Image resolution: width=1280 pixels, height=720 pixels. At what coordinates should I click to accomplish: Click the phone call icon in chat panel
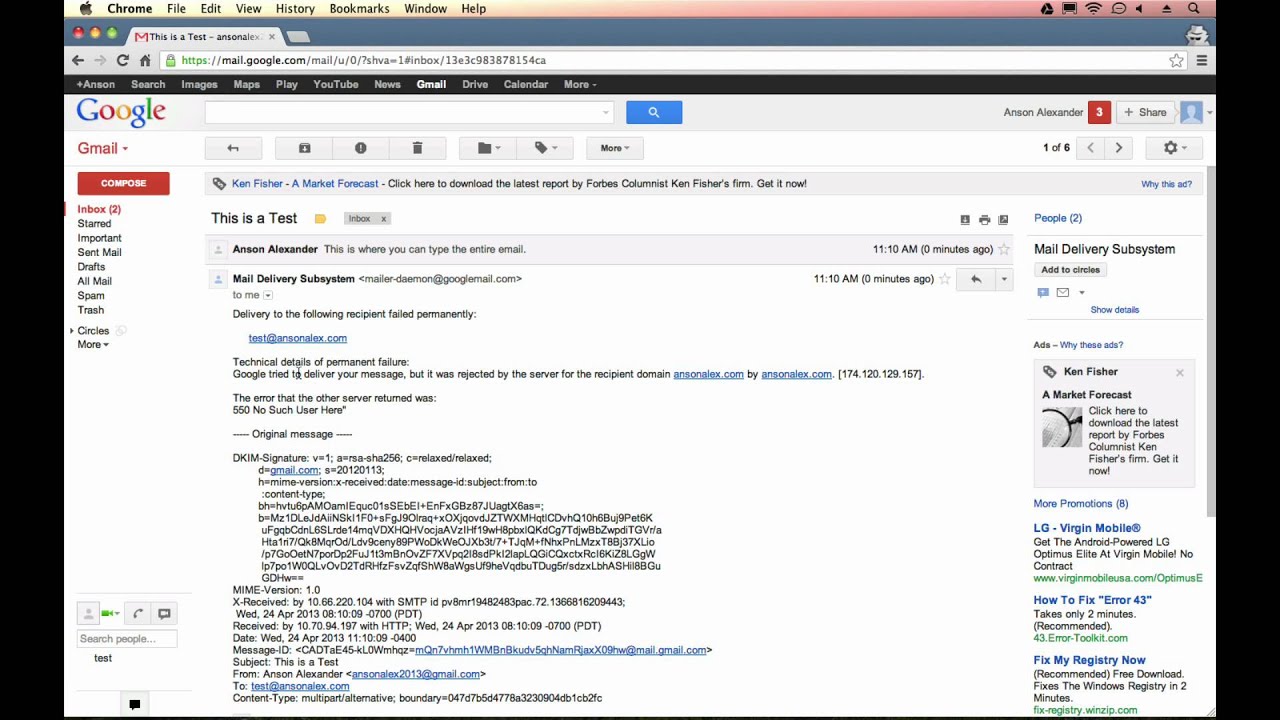click(138, 614)
